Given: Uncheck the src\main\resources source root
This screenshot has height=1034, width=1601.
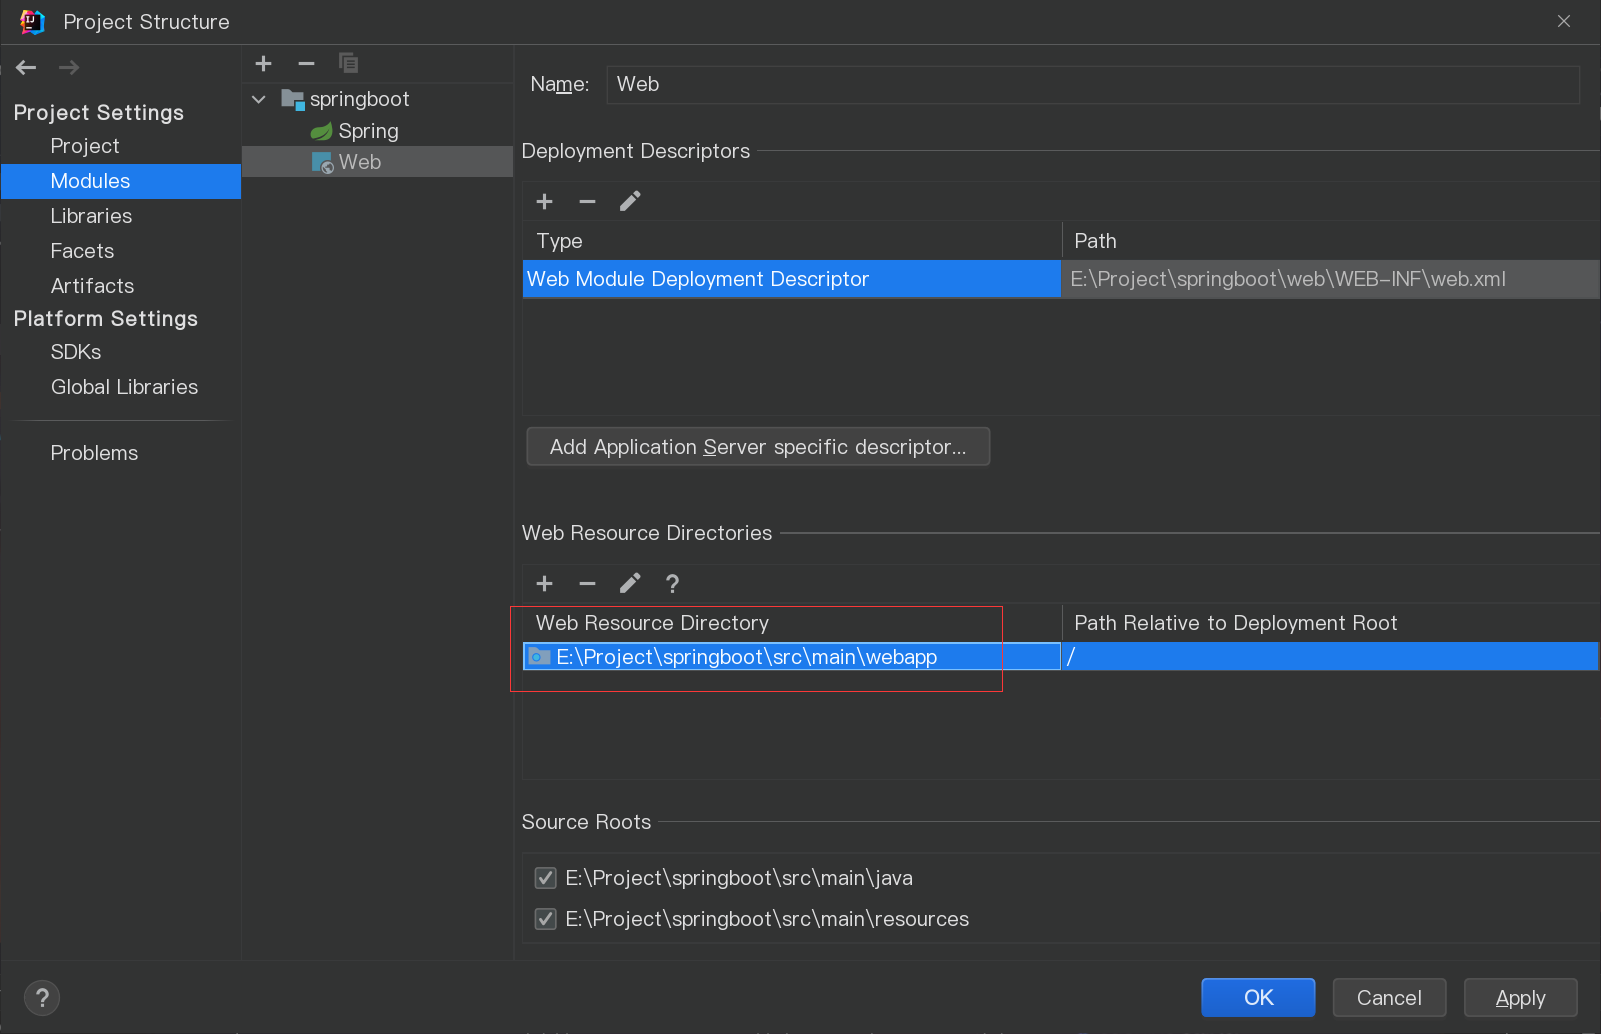Looking at the screenshot, I should 546,919.
